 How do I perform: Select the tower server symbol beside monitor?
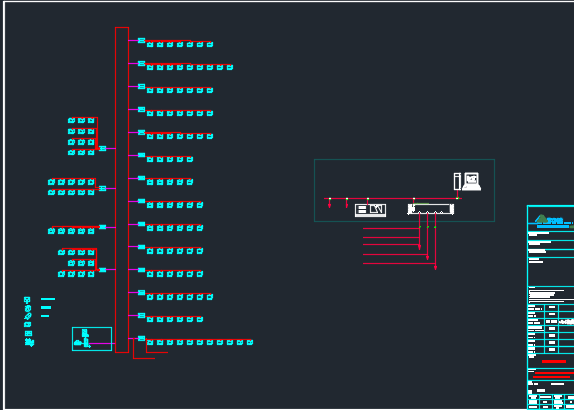457,182
